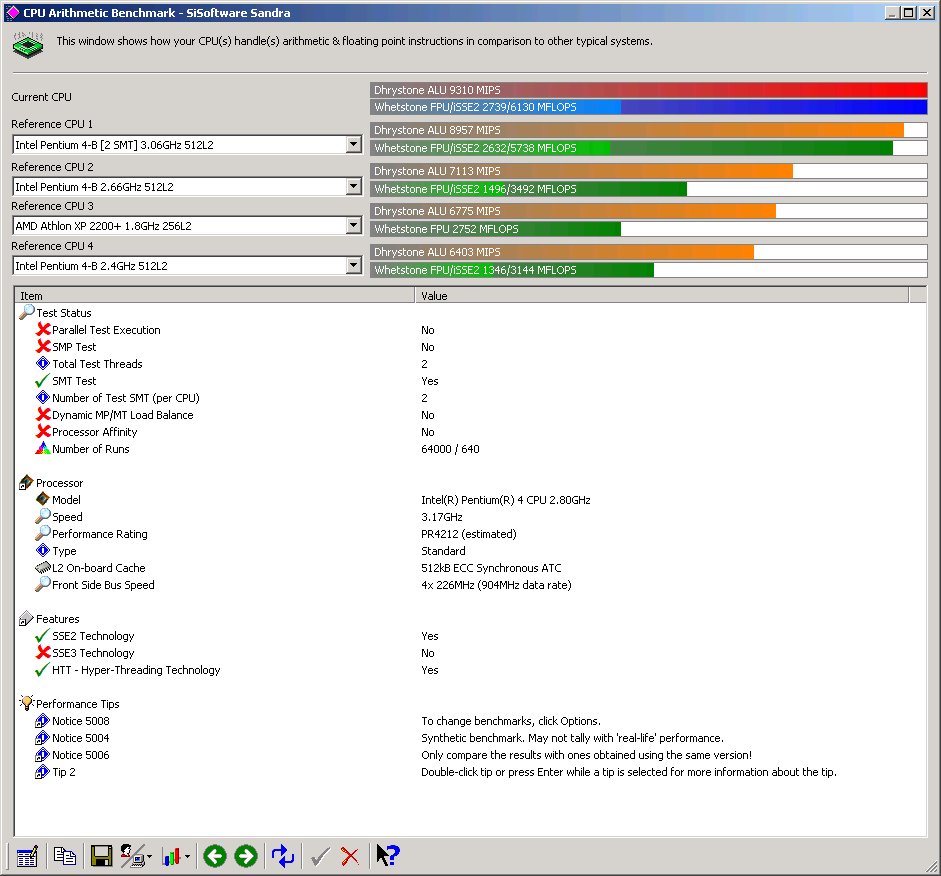Click the PR4212 (estimated) value
Screen dimensions: 941x876
coord(469,534)
